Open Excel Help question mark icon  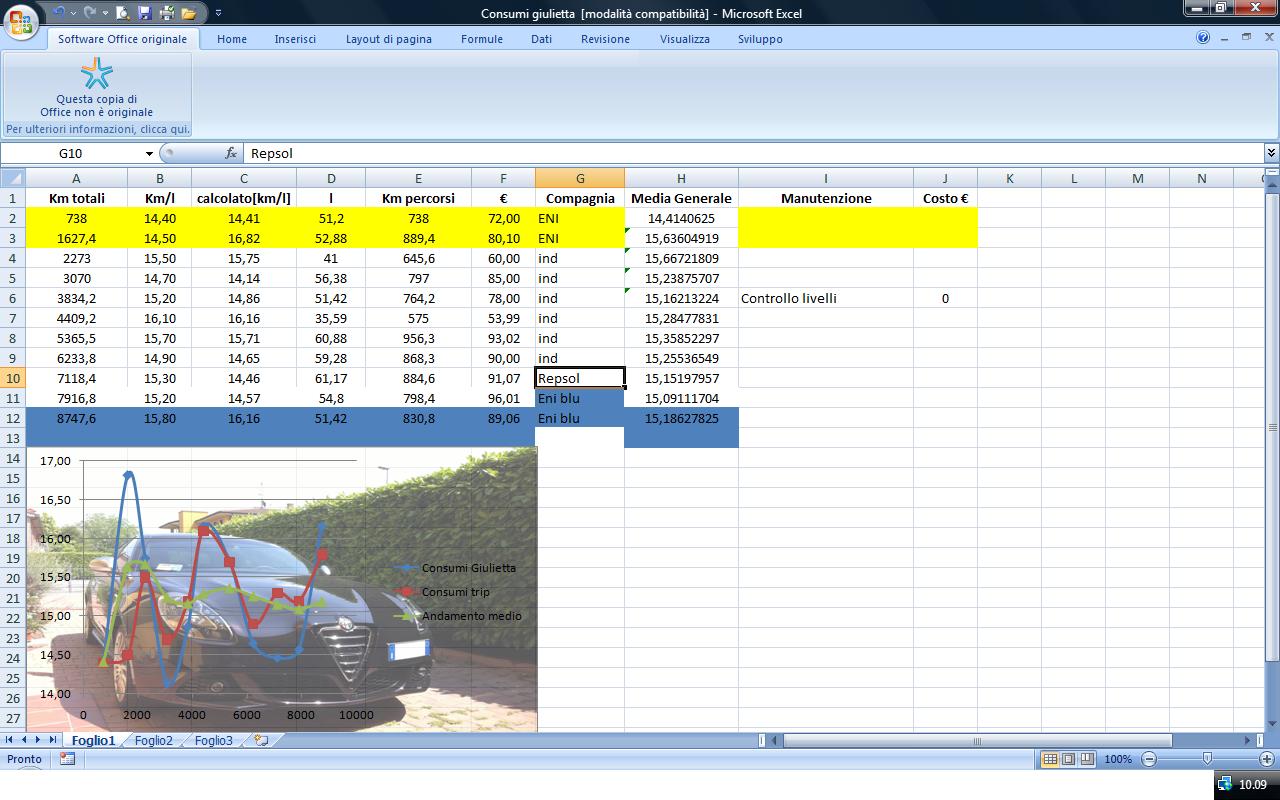tap(1203, 38)
